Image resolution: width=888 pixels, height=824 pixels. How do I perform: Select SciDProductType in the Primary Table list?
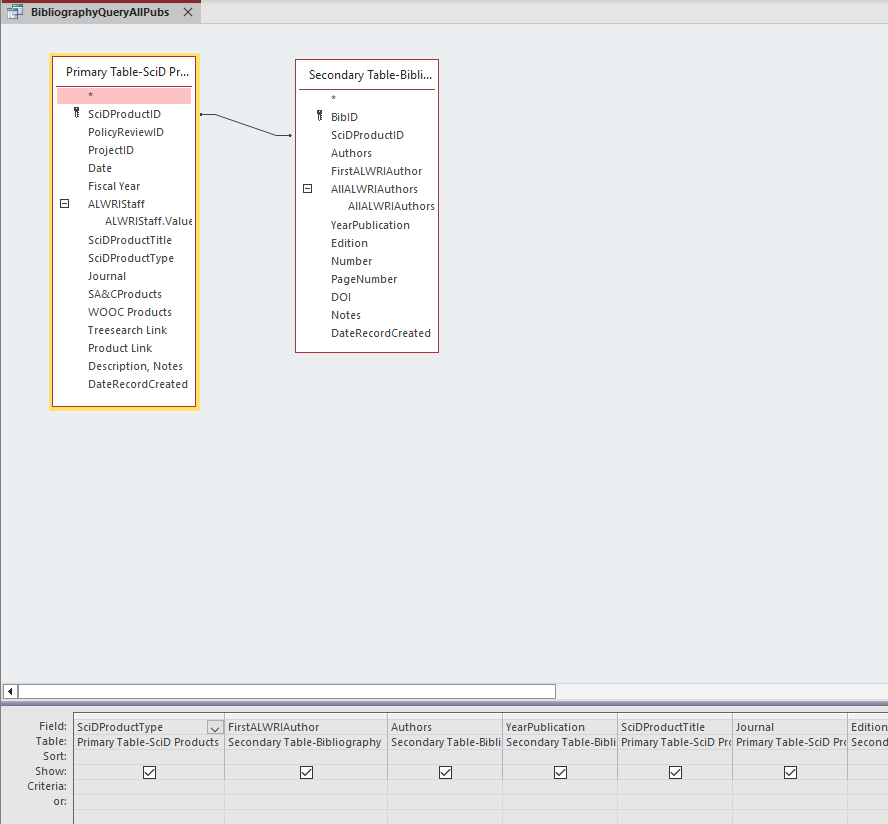point(131,258)
